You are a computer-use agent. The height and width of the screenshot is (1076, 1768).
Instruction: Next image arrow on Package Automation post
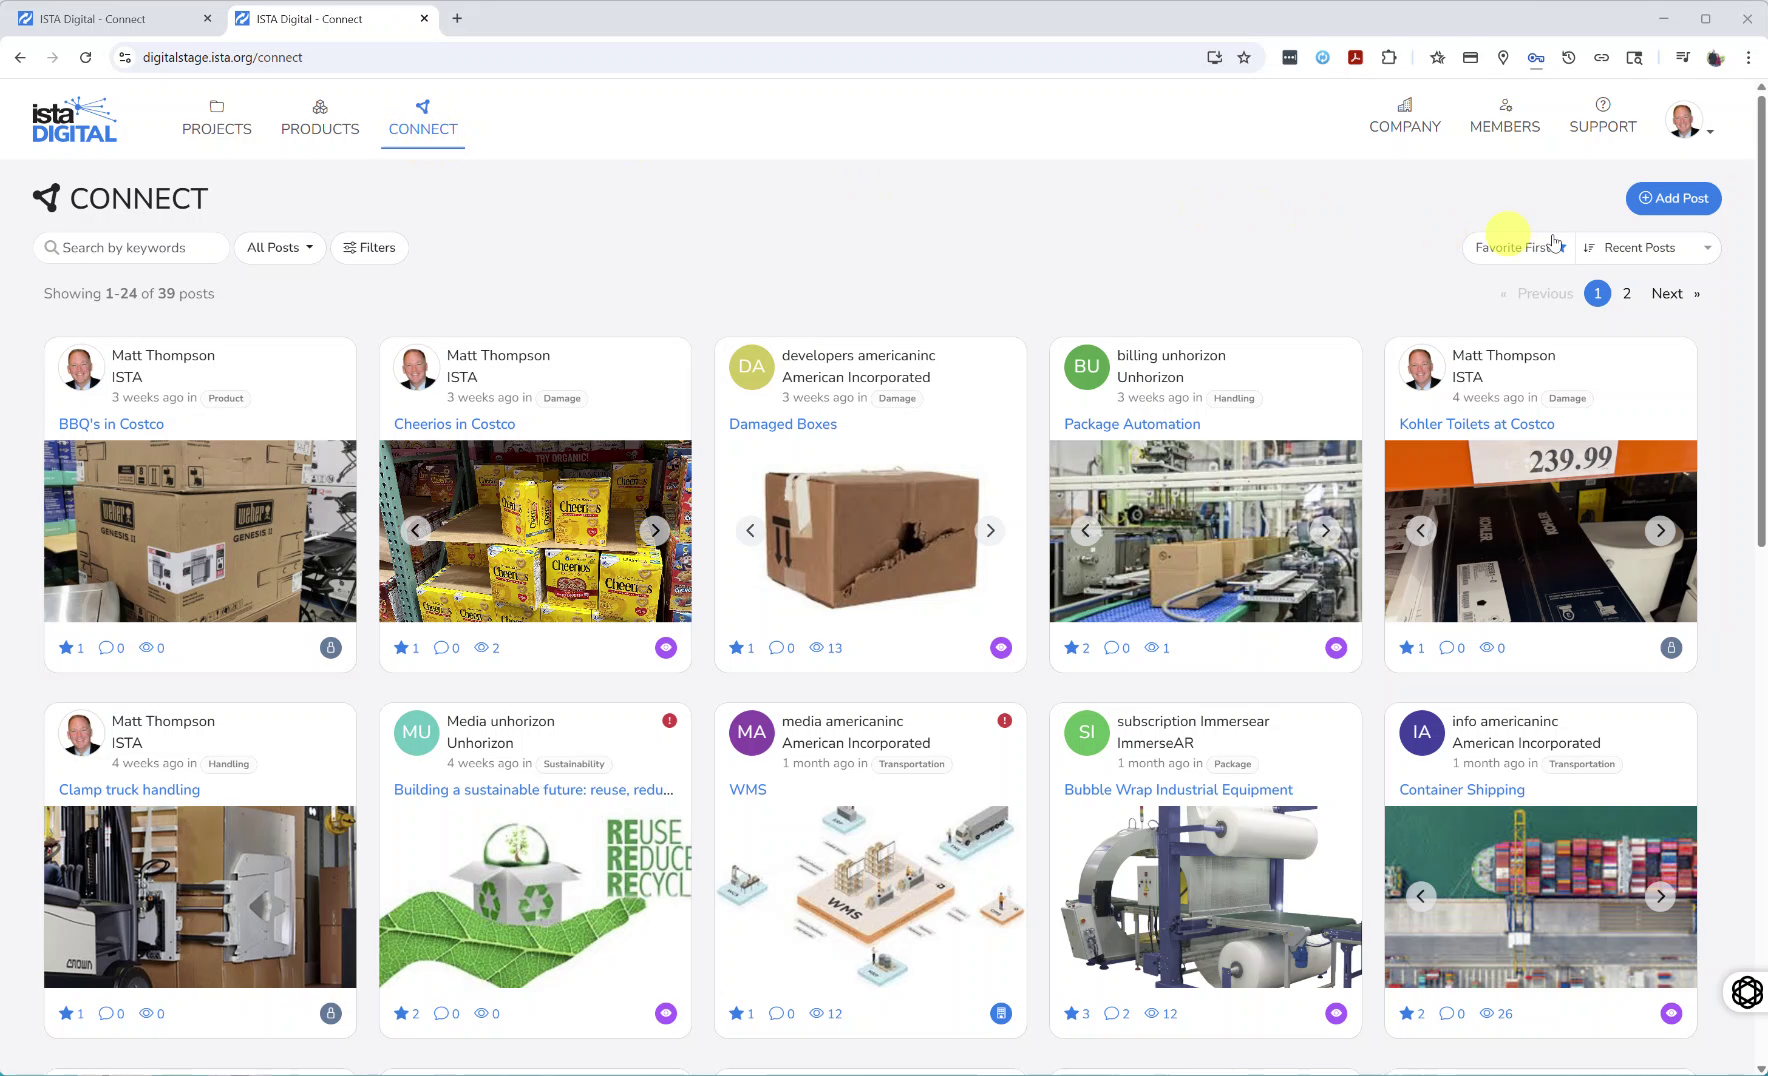click(1326, 531)
